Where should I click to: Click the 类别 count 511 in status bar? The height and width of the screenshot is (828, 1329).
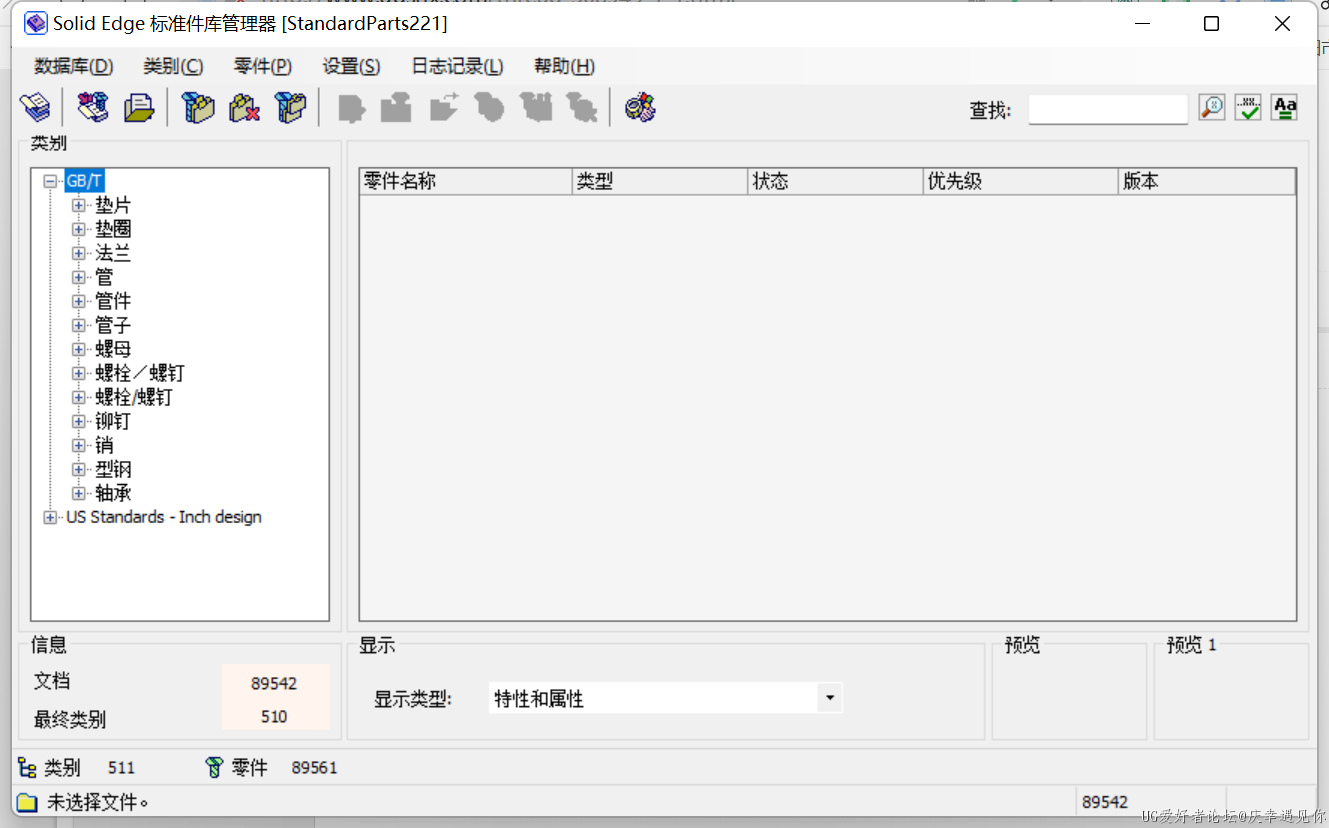(x=121, y=768)
